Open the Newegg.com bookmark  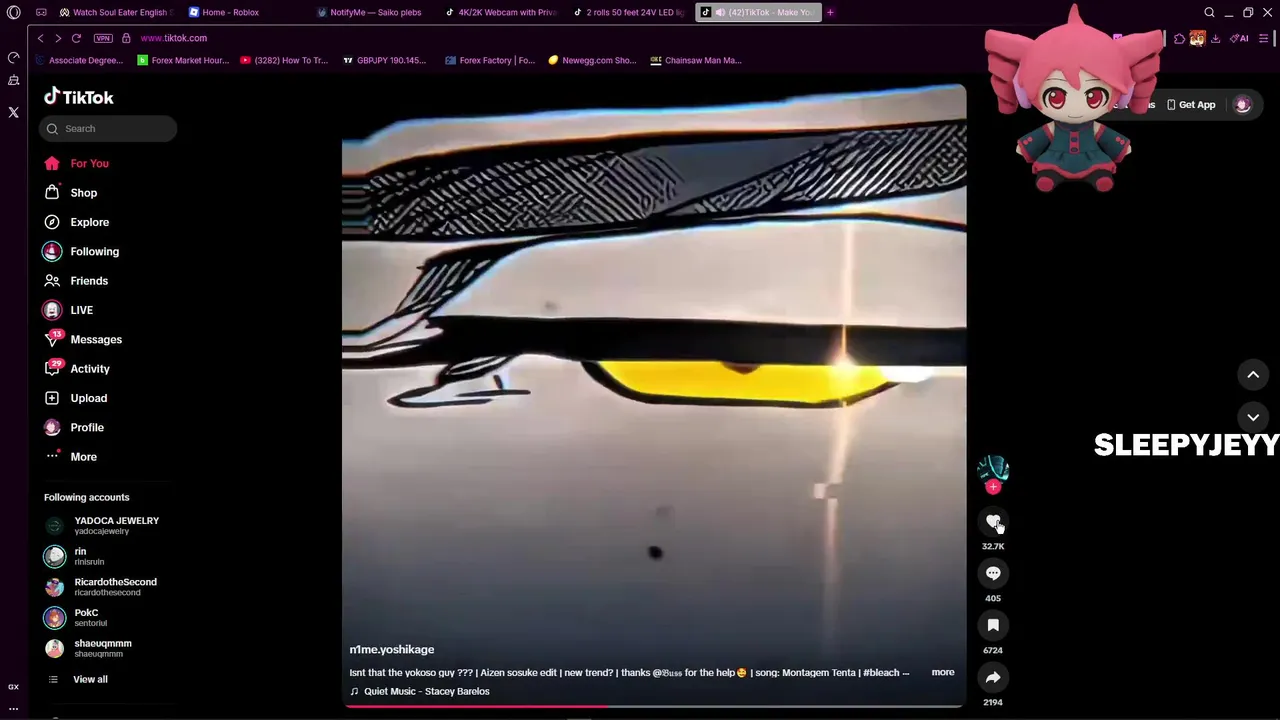coord(592,60)
